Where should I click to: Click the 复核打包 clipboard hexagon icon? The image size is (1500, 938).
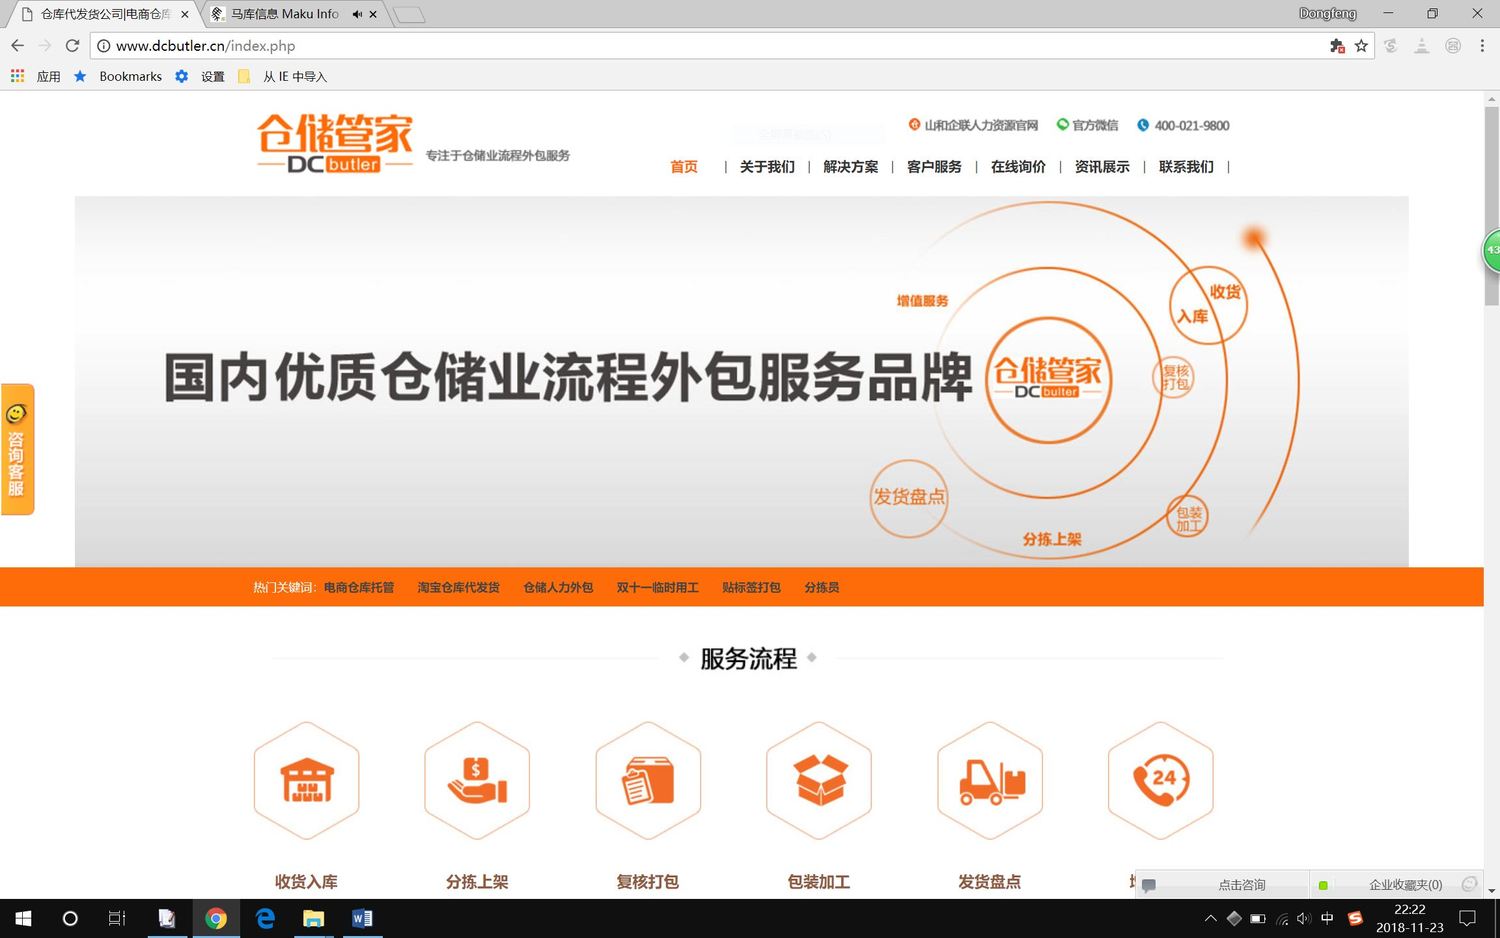[x=648, y=780]
